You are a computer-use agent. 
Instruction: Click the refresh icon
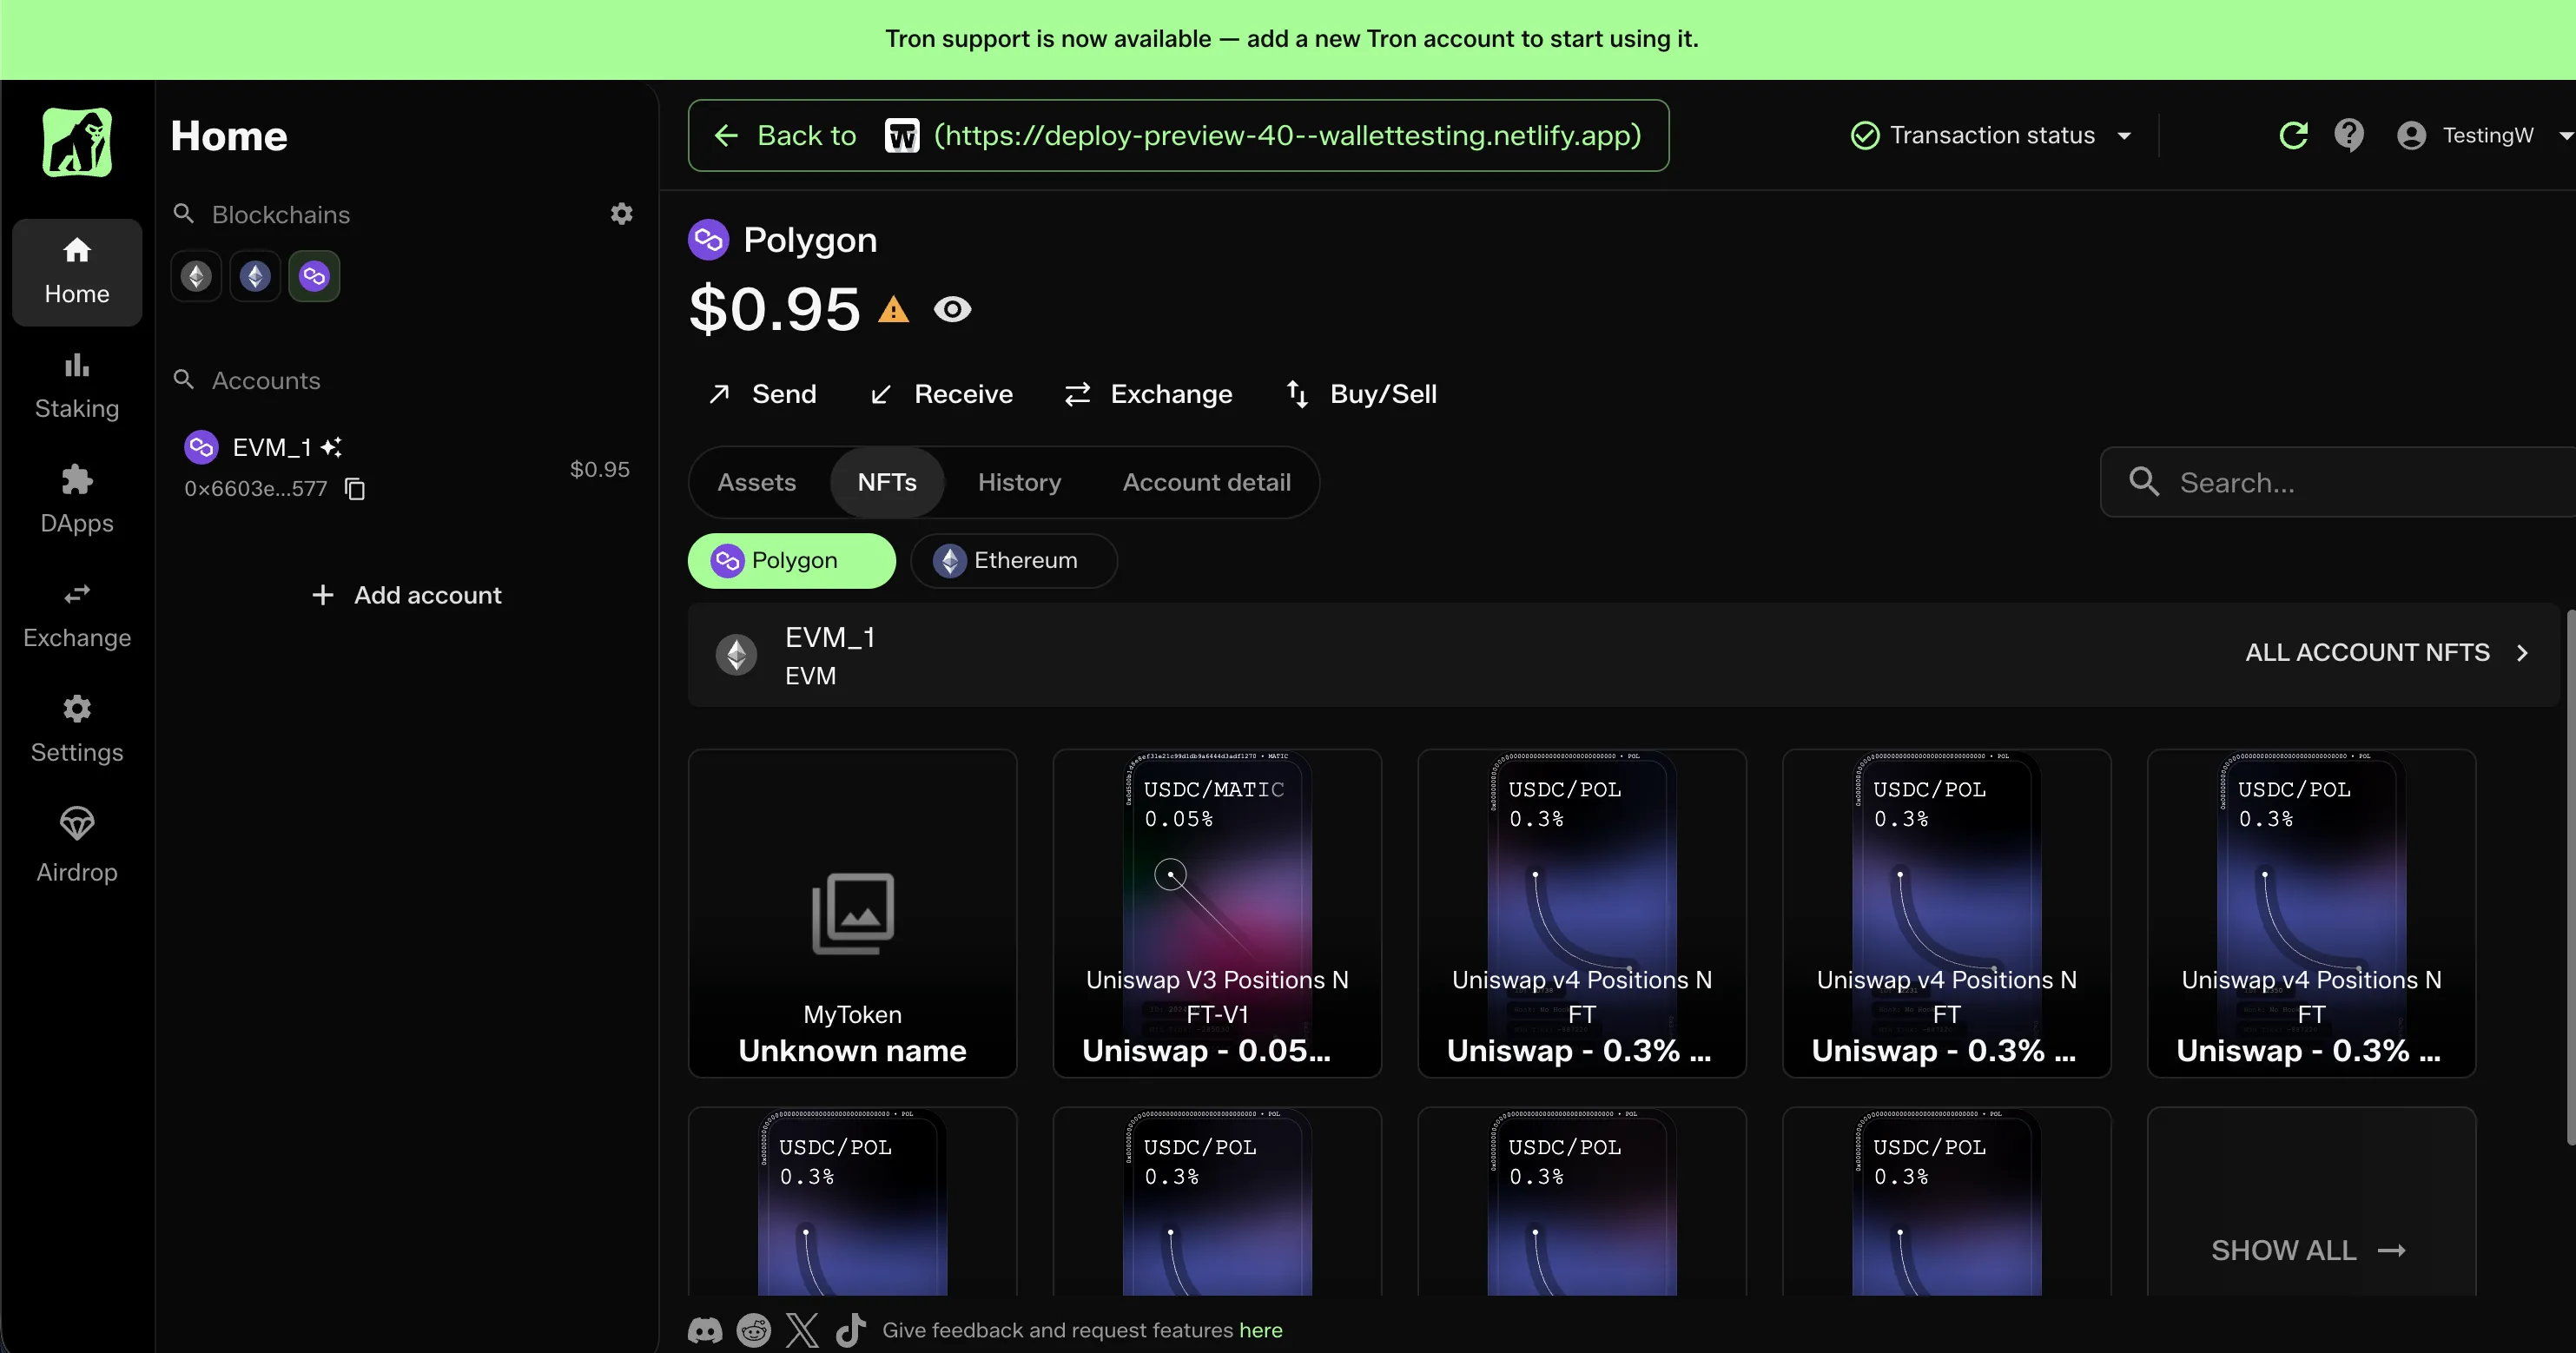(x=2293, y=135)
